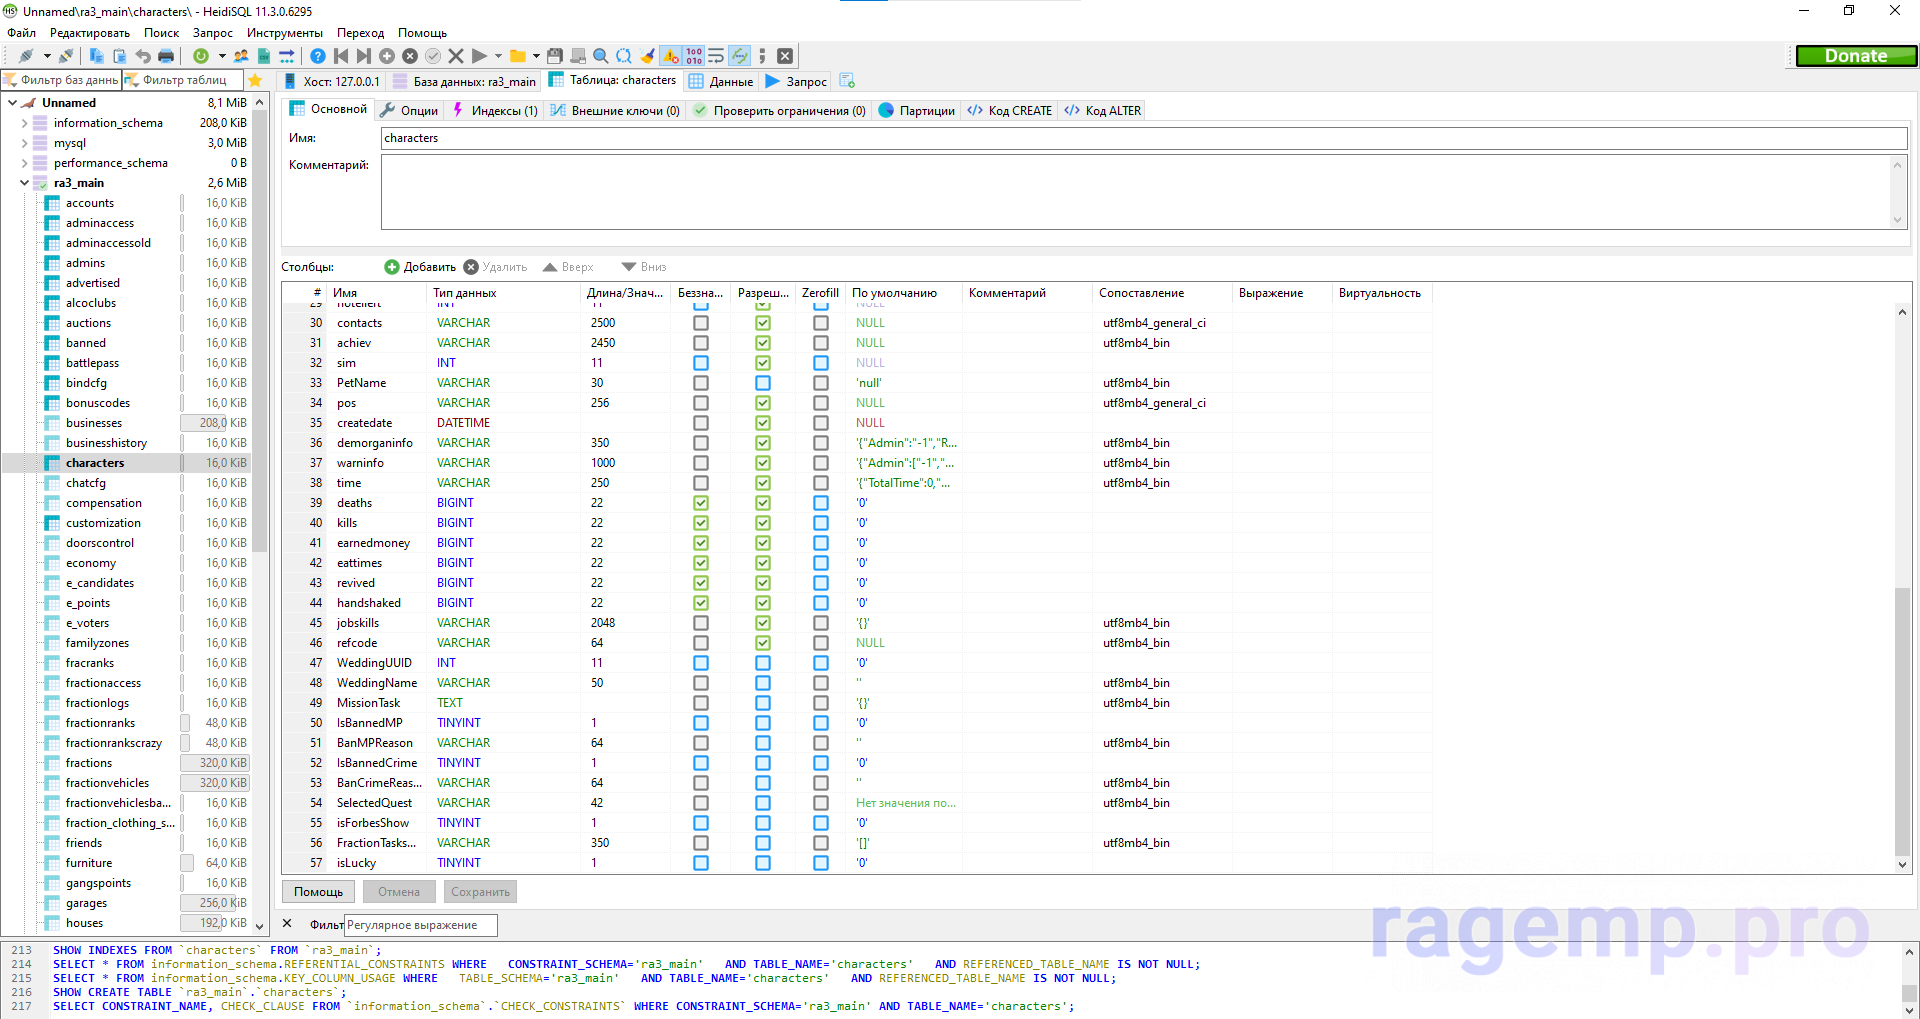The height and width of the screenshot is (1019, 1920).
Task: Open the Запрос menu in menu bar
Action: pos(213,33)
